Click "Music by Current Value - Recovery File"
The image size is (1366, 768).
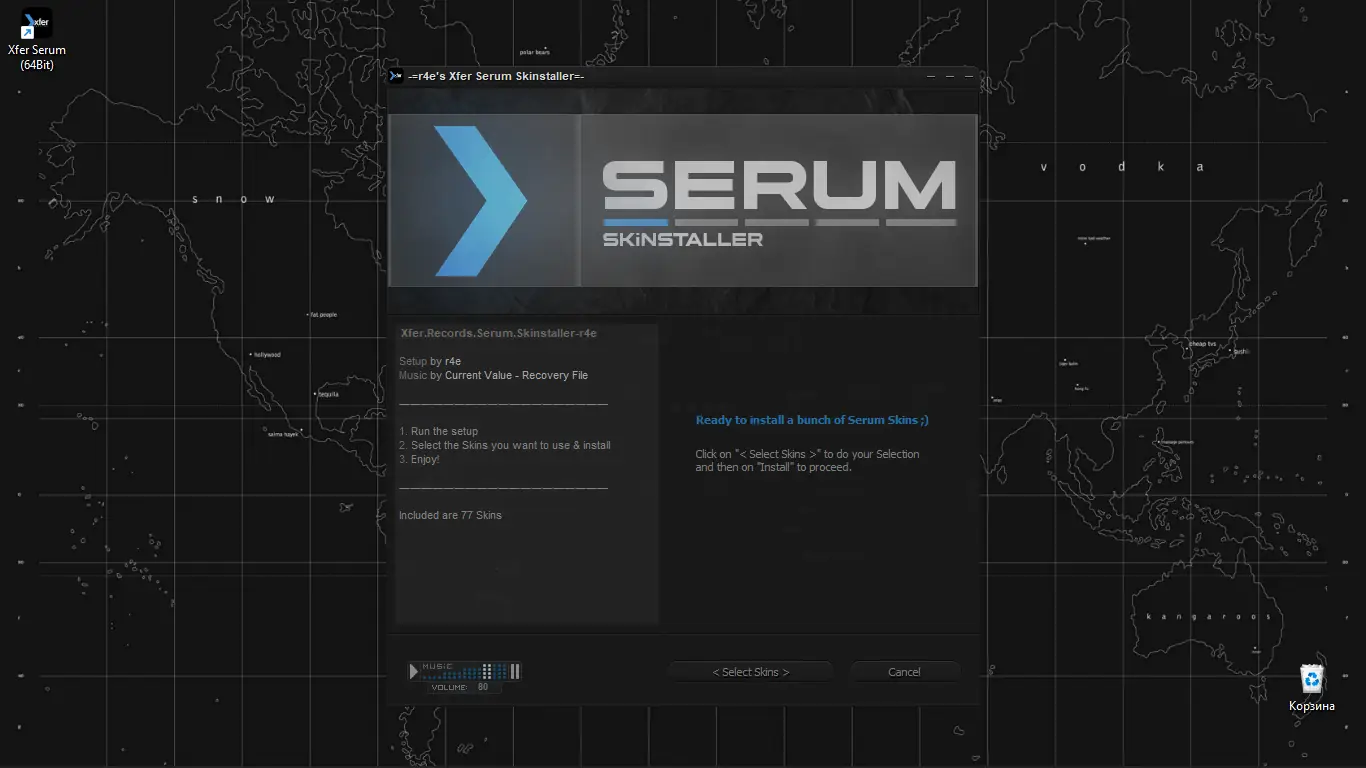(493, 375)
